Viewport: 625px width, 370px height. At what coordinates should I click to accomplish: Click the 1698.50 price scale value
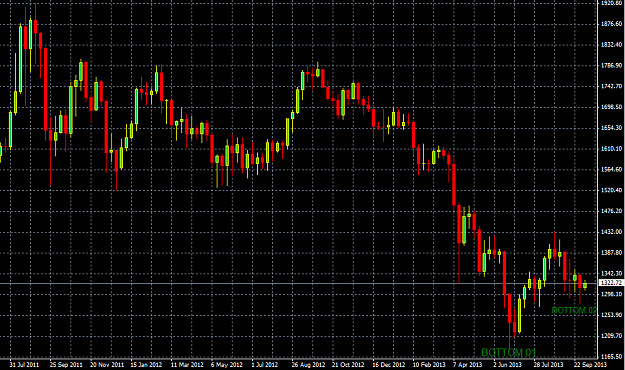(611, 107)
